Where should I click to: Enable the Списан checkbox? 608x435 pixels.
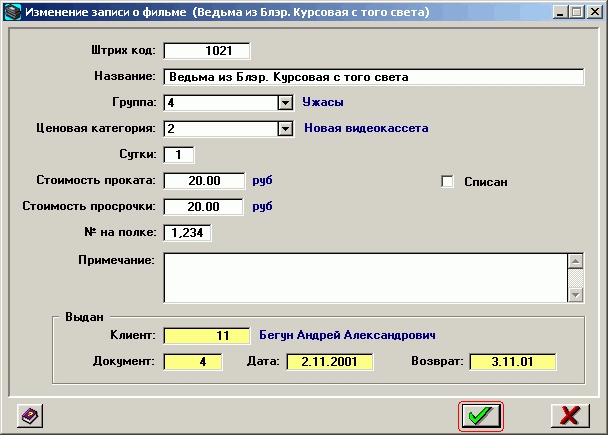(x=447, y=181)
